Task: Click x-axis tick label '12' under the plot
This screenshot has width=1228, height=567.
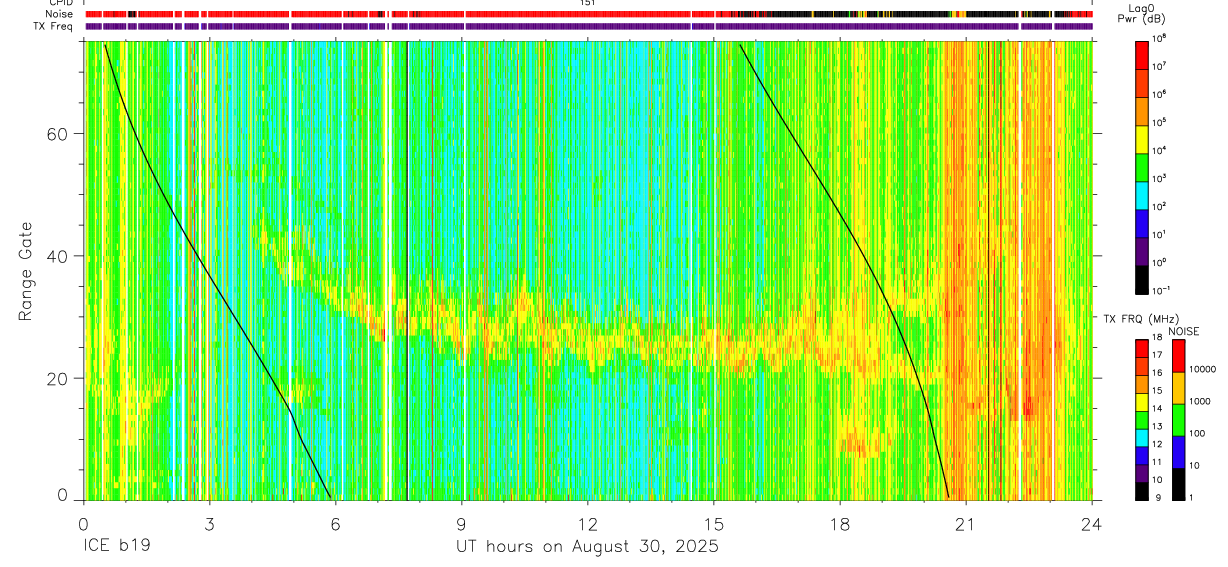Action: 588,523
